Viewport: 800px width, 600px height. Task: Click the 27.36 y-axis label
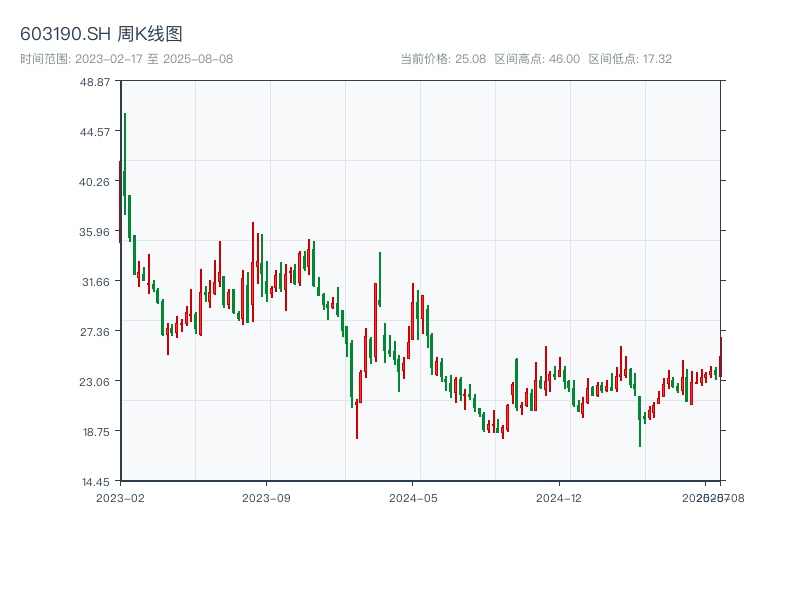pos(95,331)
